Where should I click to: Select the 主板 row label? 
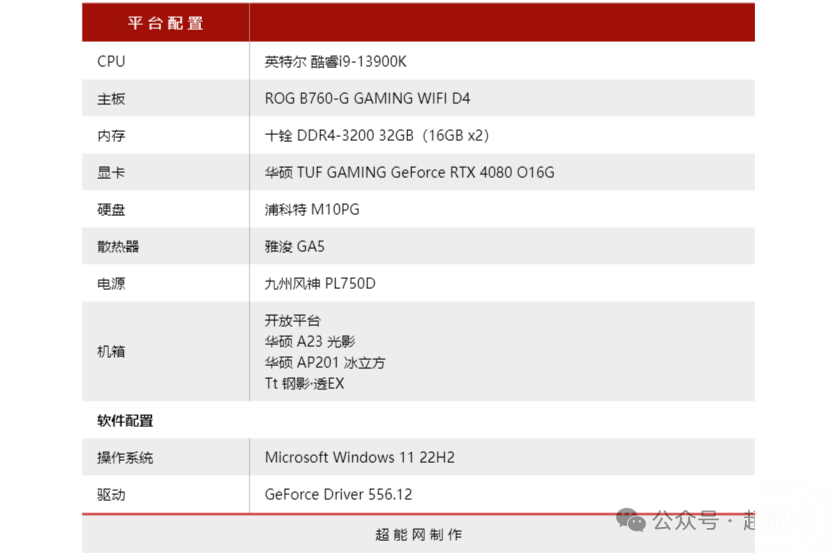[x=111, y=99]
